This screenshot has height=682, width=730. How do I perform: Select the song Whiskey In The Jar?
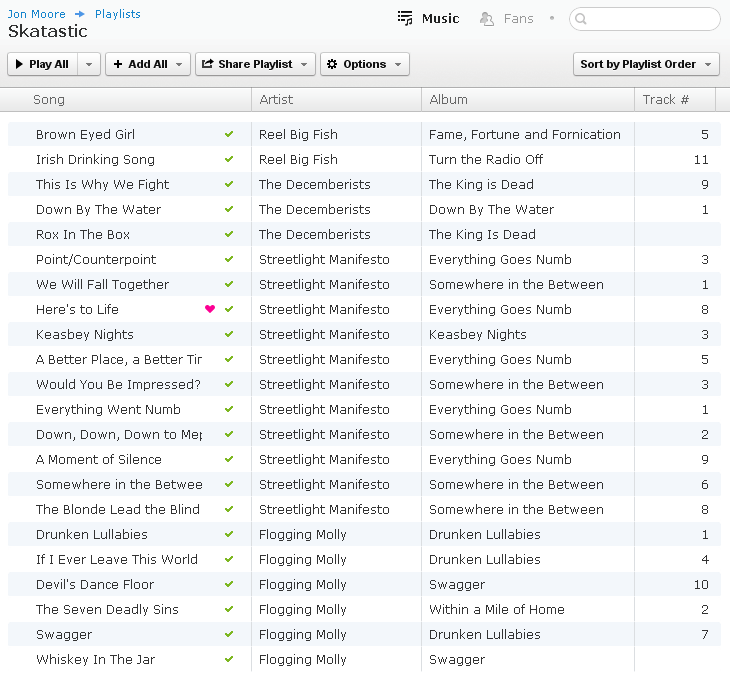(95, 660)
